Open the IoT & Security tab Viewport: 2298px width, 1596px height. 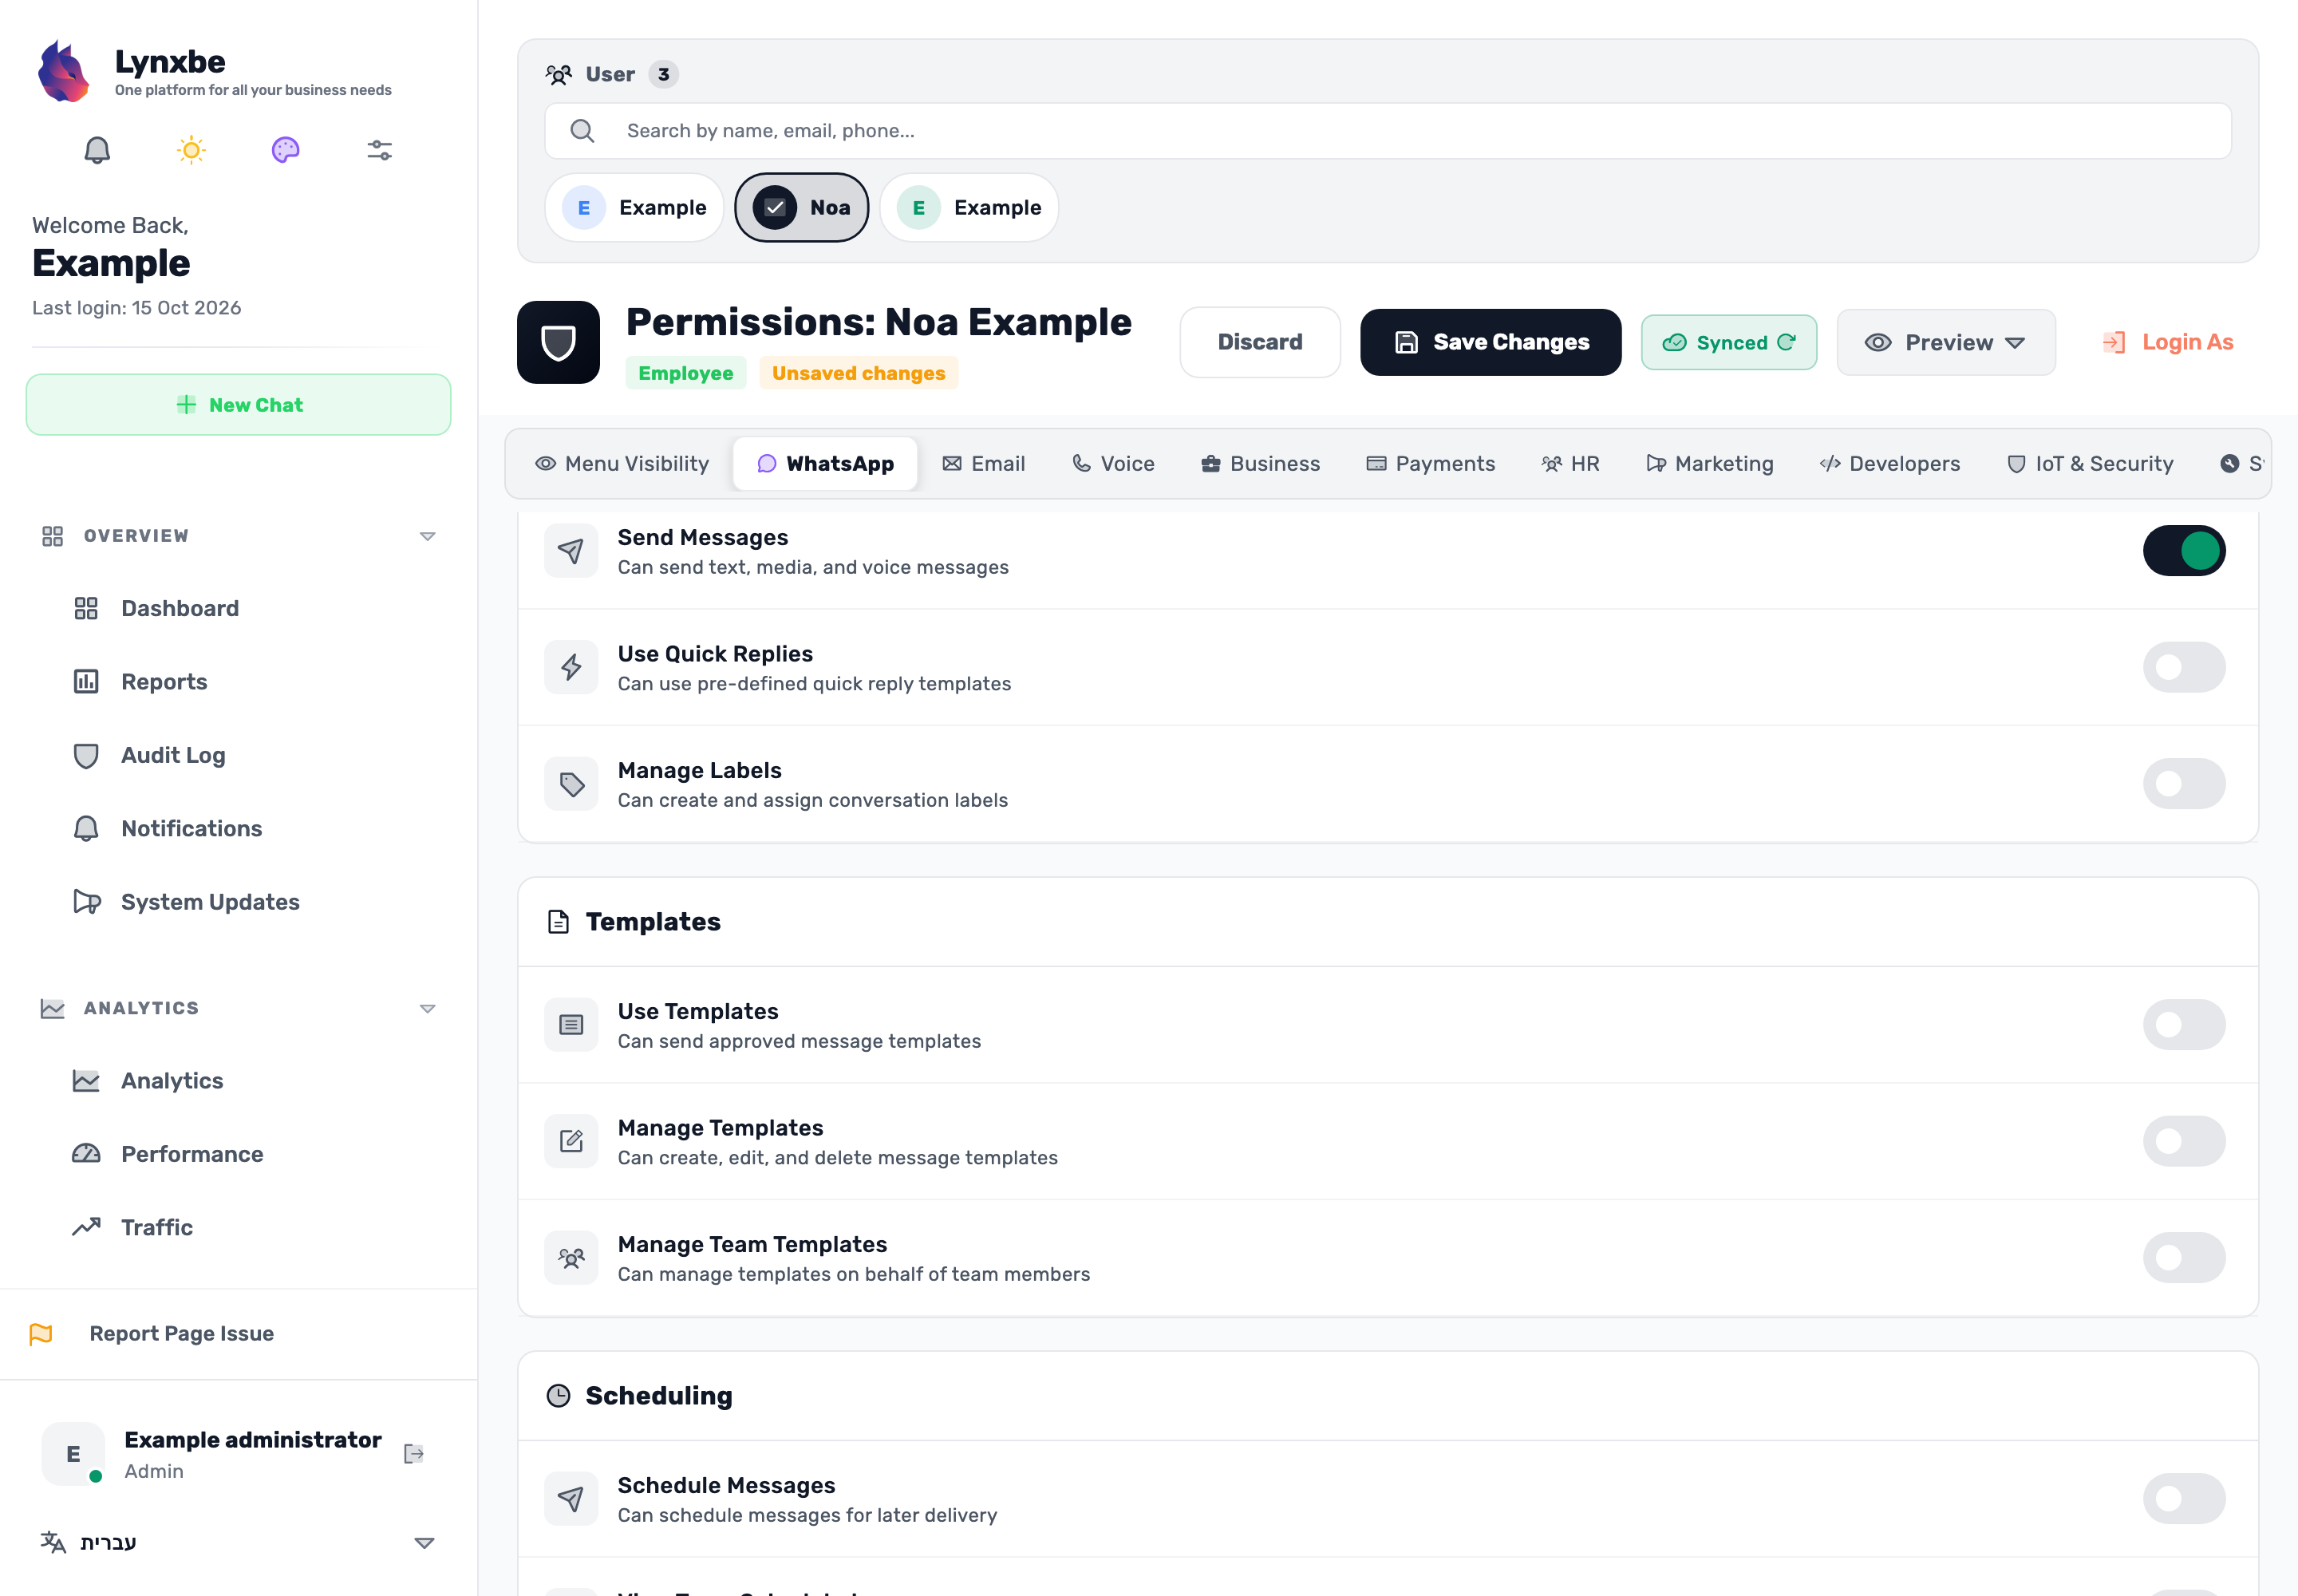[x=2090, y=464]
